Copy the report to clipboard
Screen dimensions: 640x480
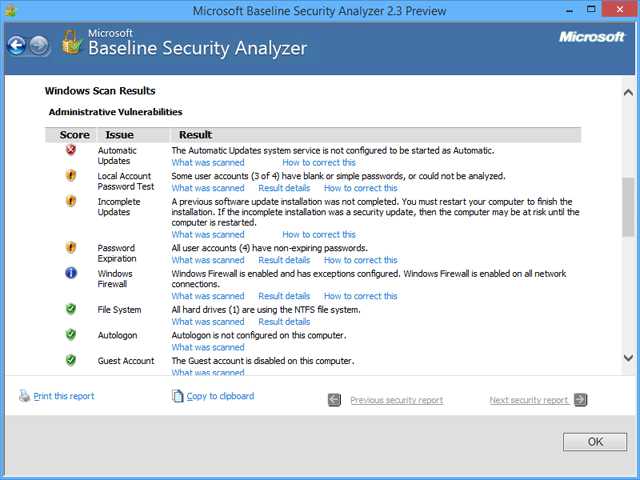[x=220, y=396]
